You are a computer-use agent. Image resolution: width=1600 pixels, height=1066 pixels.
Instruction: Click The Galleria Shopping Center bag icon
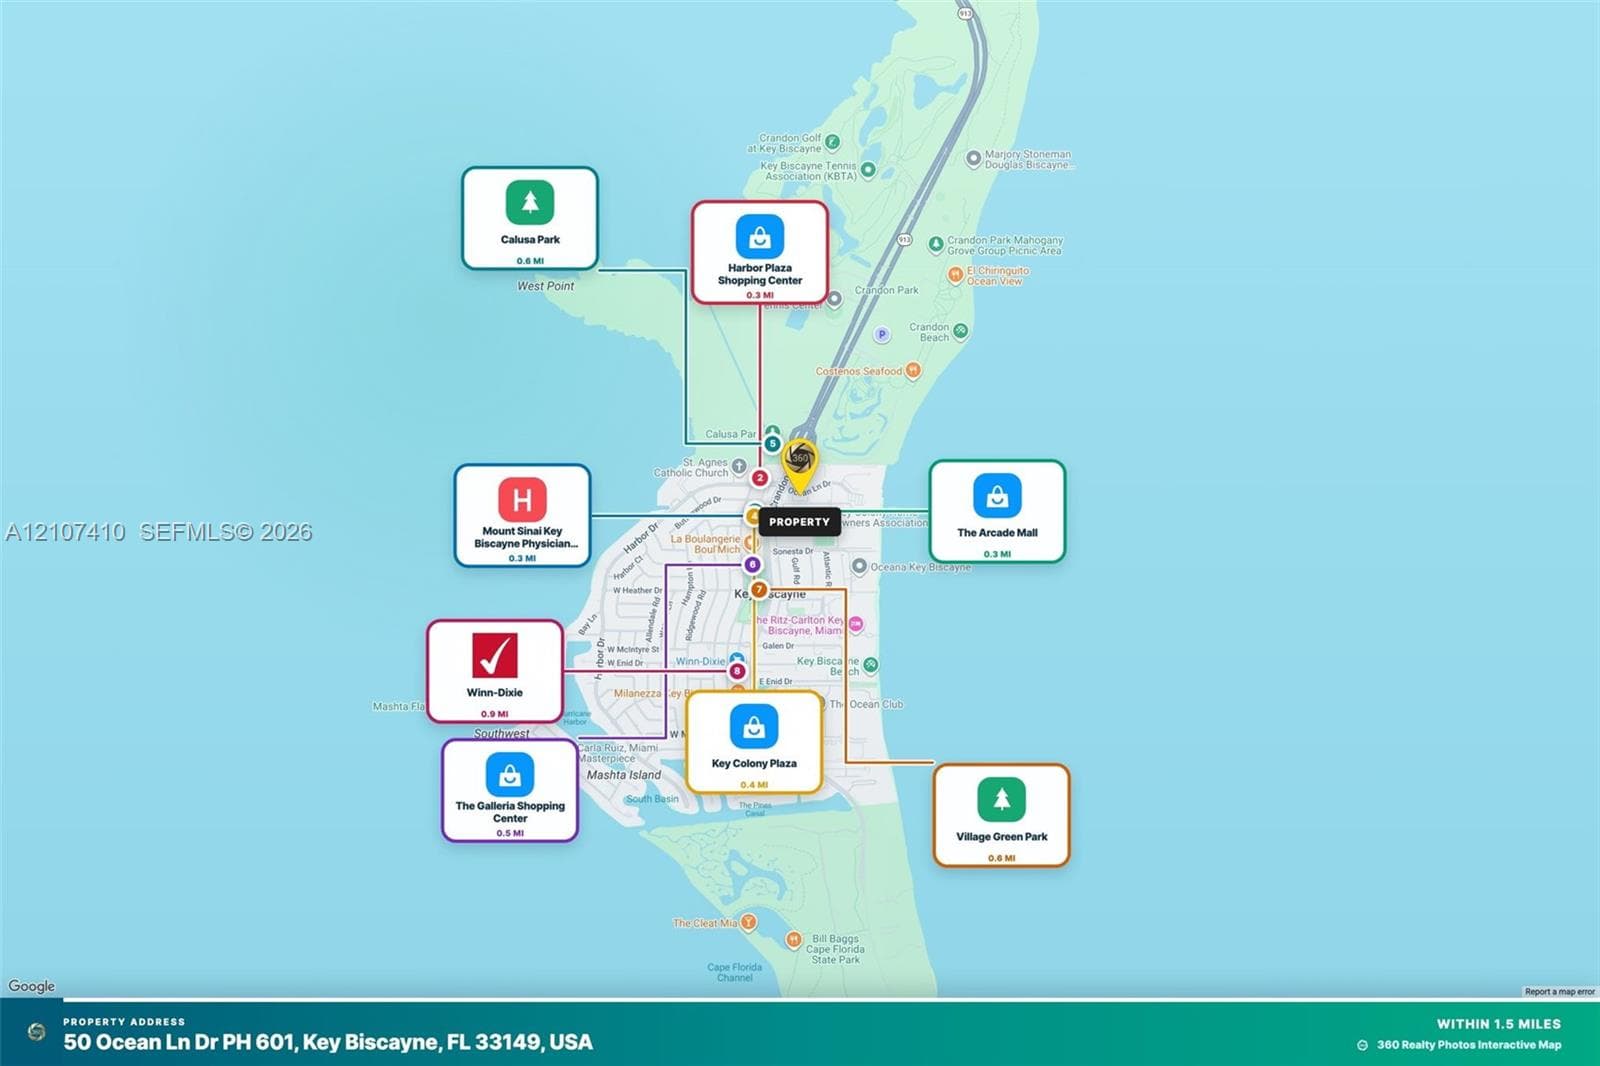[x=510, y=774]
